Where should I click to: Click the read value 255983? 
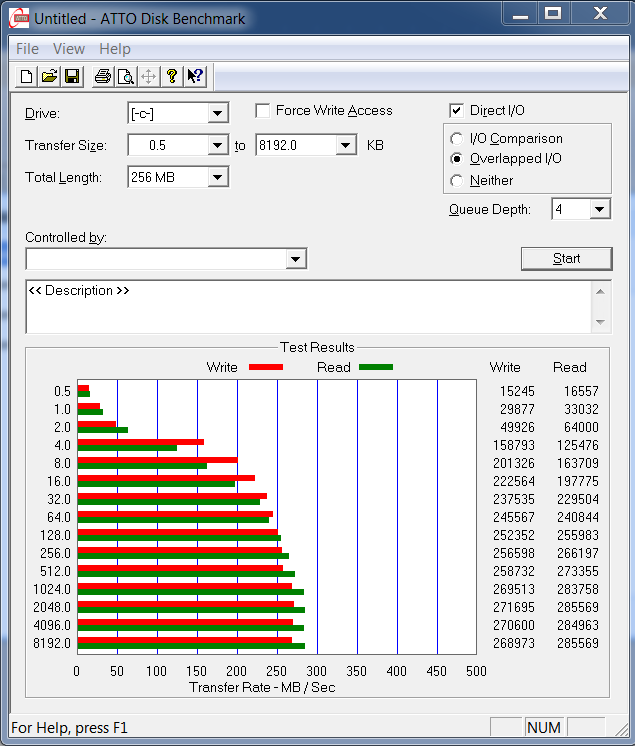pos(577,535)
